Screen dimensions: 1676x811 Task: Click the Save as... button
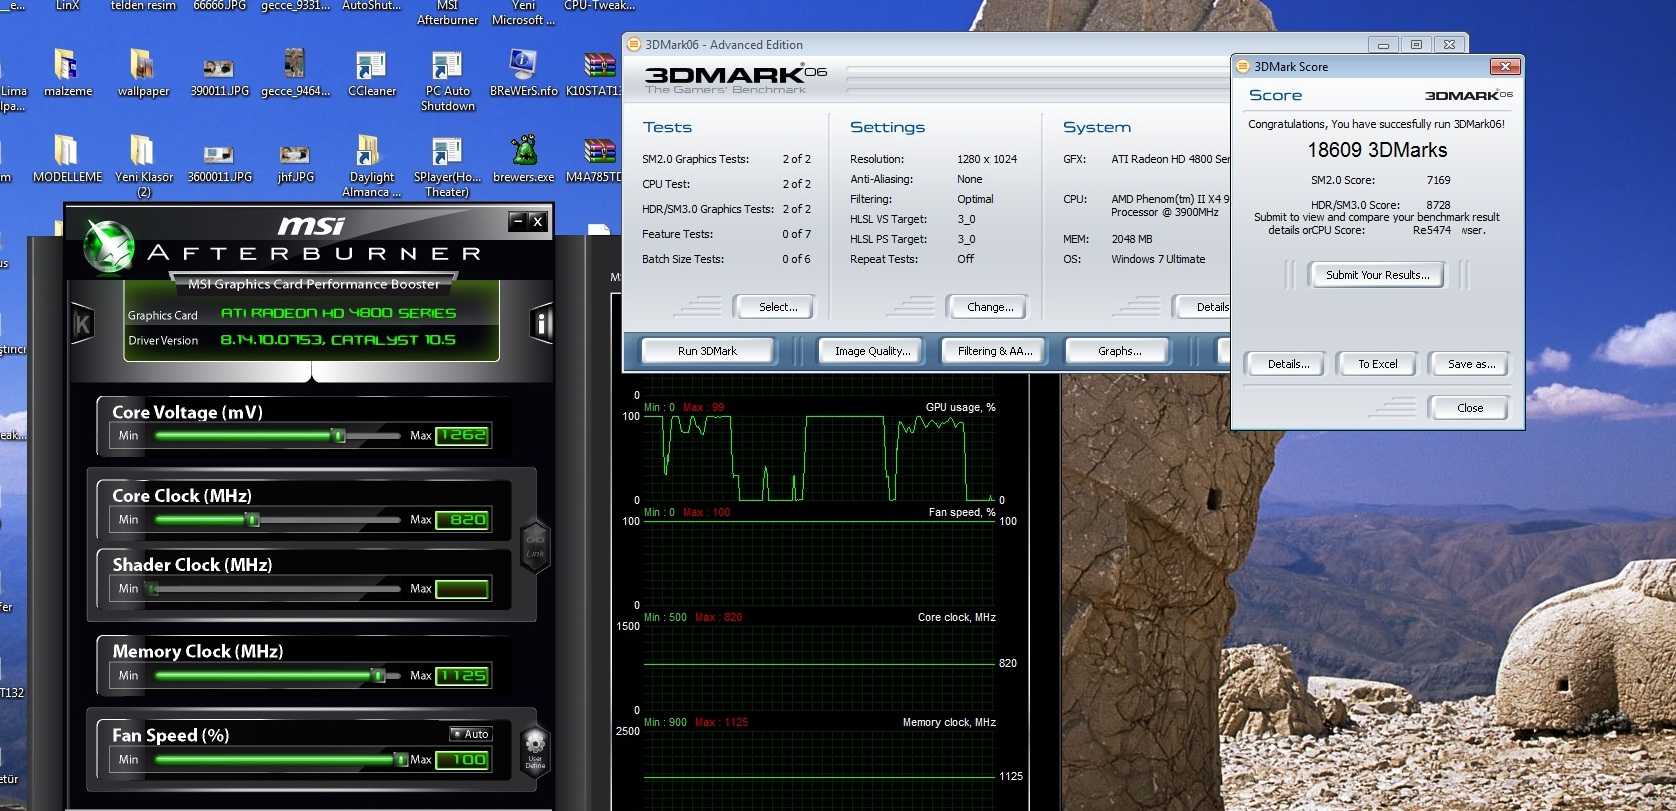tap(1471, 364)
